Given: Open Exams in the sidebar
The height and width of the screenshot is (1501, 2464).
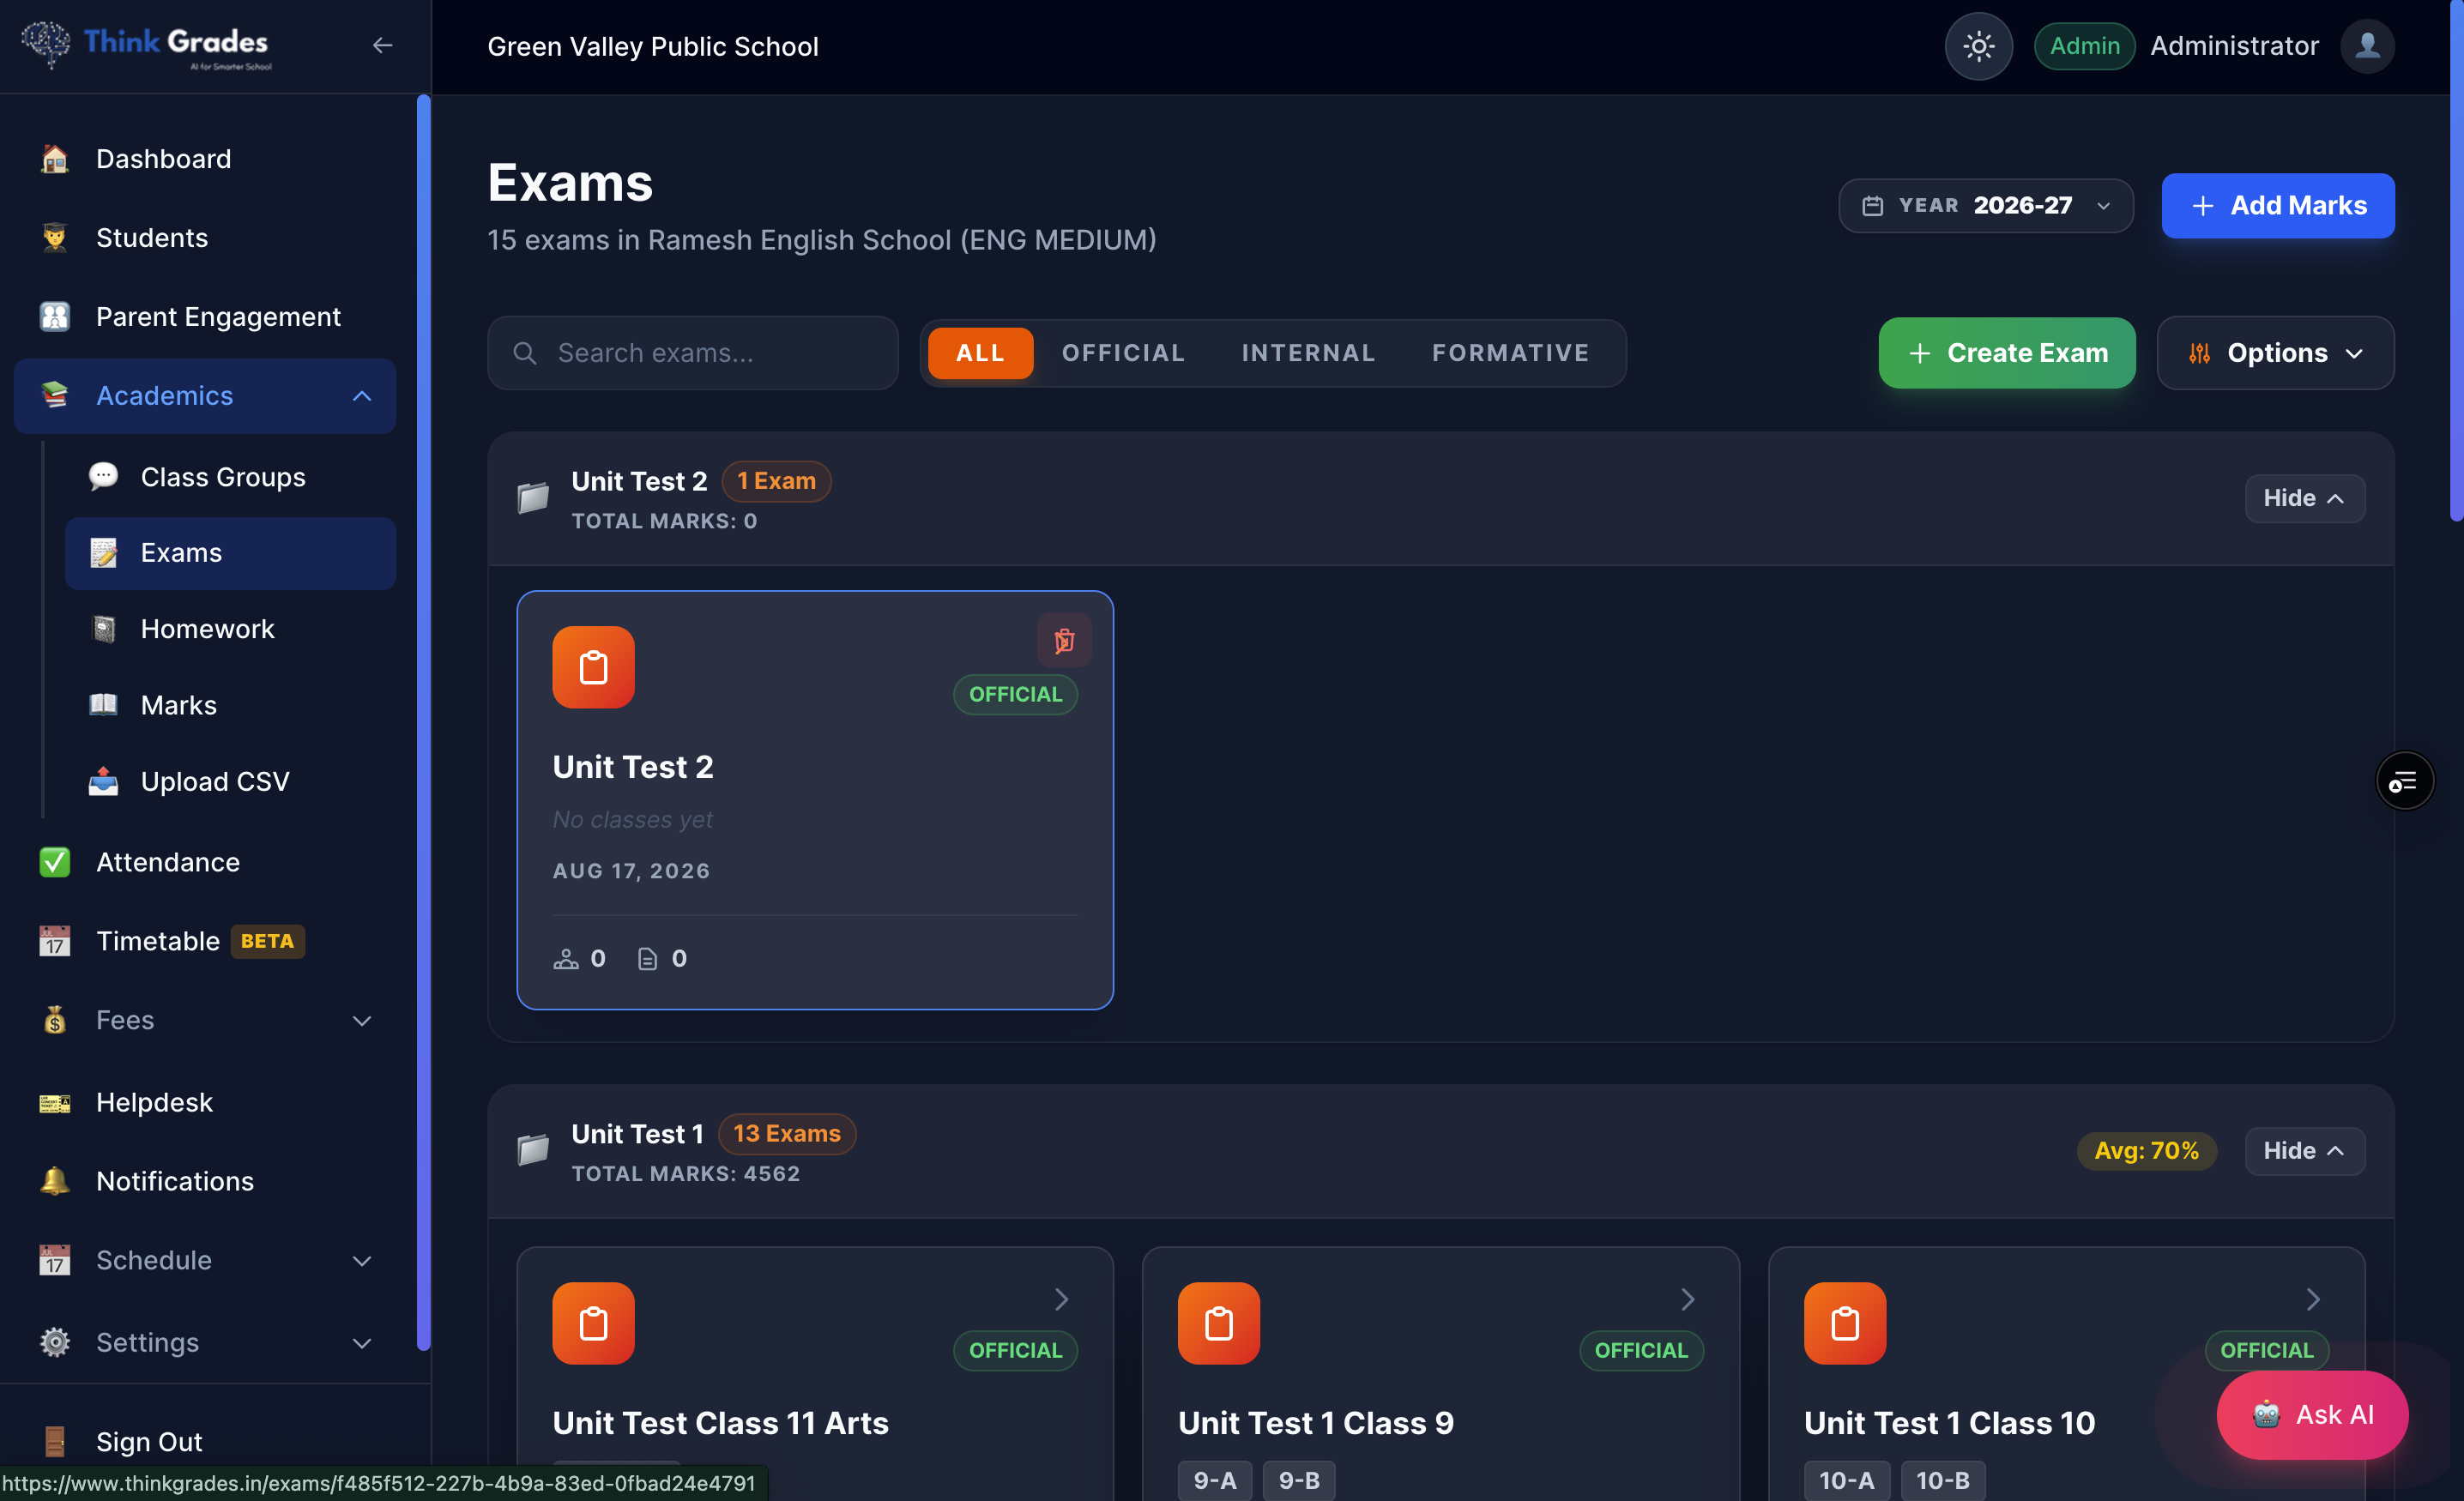Looking at the screenshot, I should pos(231,553).
